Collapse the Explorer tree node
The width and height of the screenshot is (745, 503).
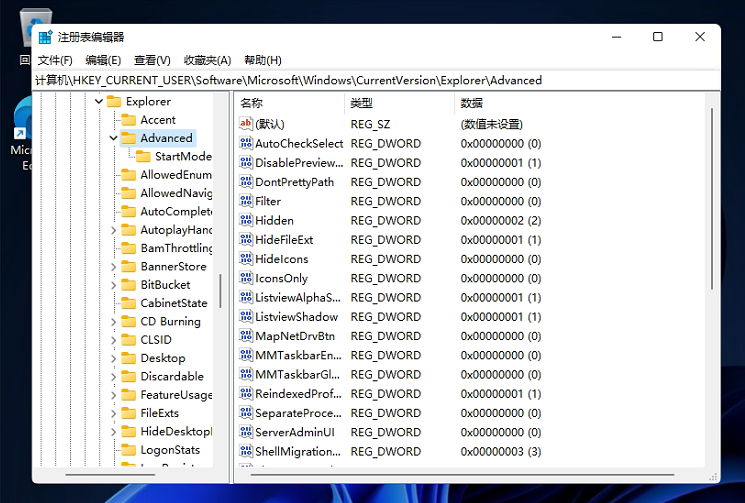(x=99, y=101)
